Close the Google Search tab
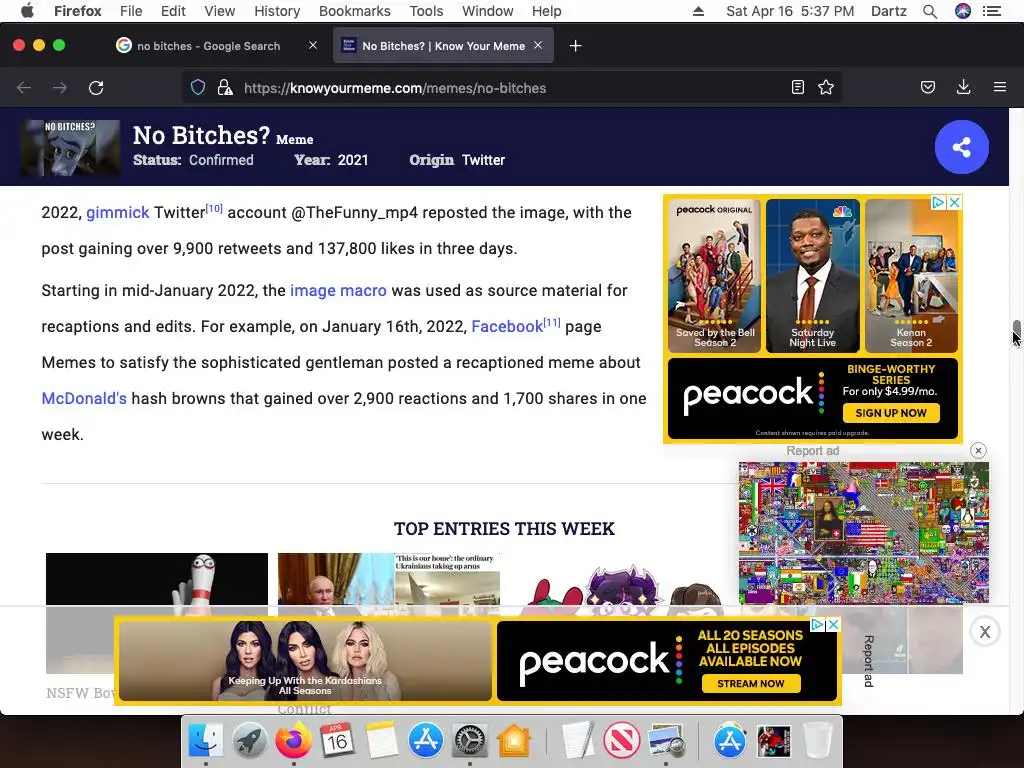The height and width of the screenshot is (768, 1024). click(313, 45)
